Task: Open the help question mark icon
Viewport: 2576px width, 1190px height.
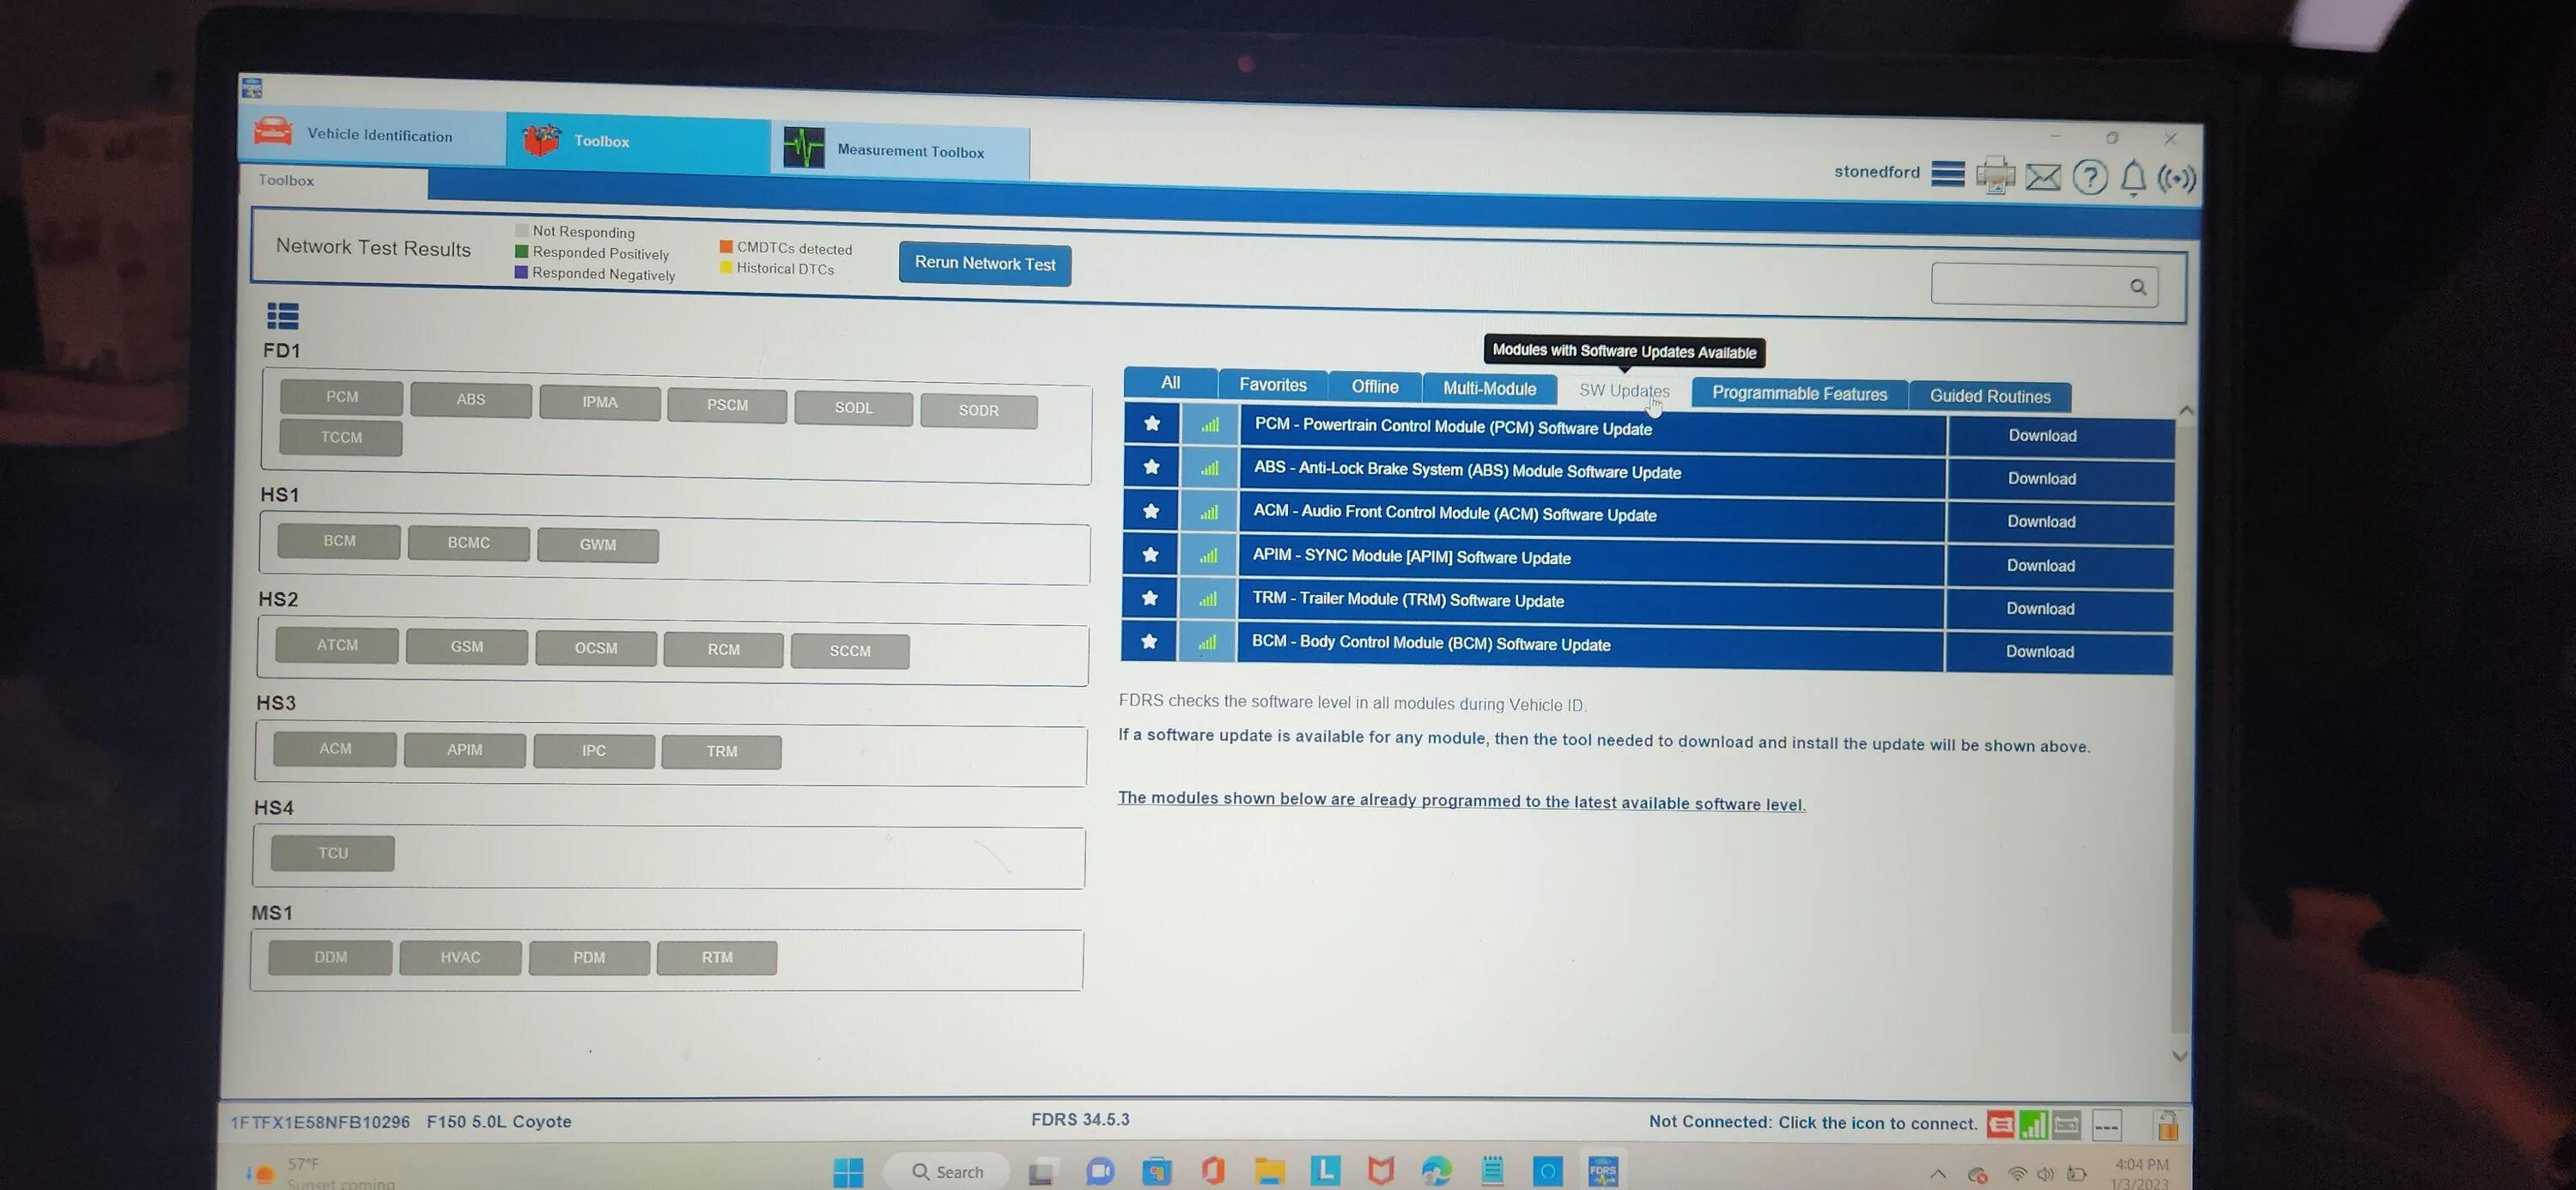Action: coord(2089,177)
